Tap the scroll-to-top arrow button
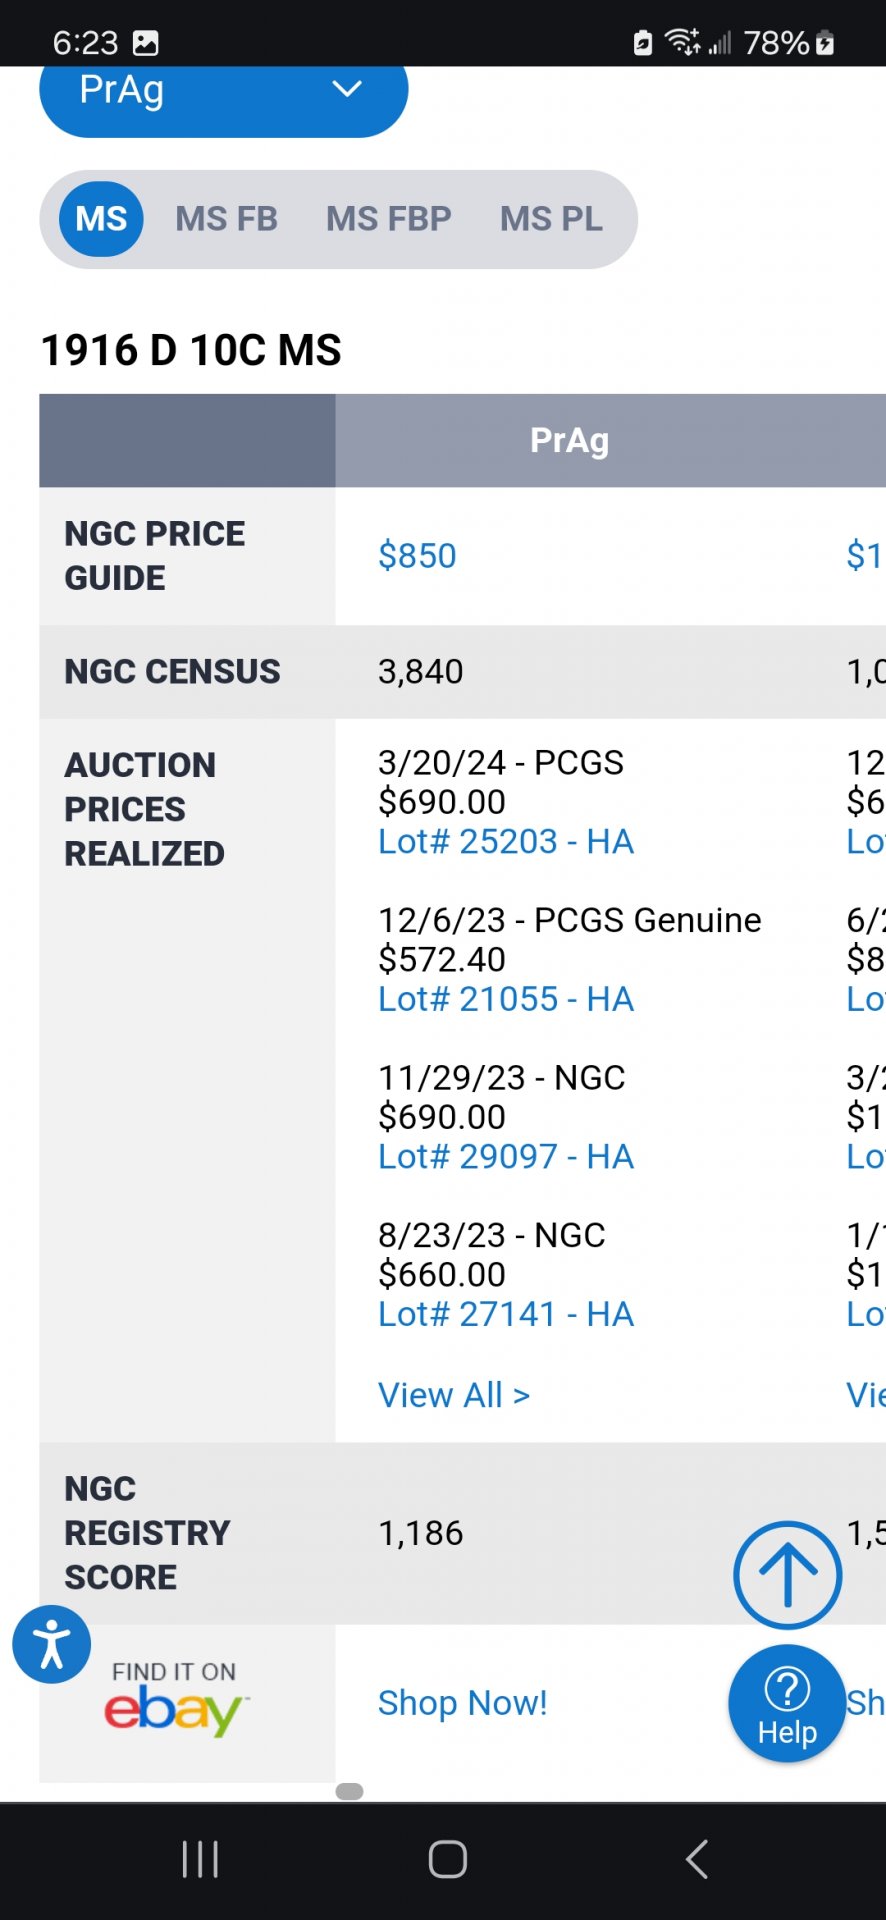 point(787,1575)
